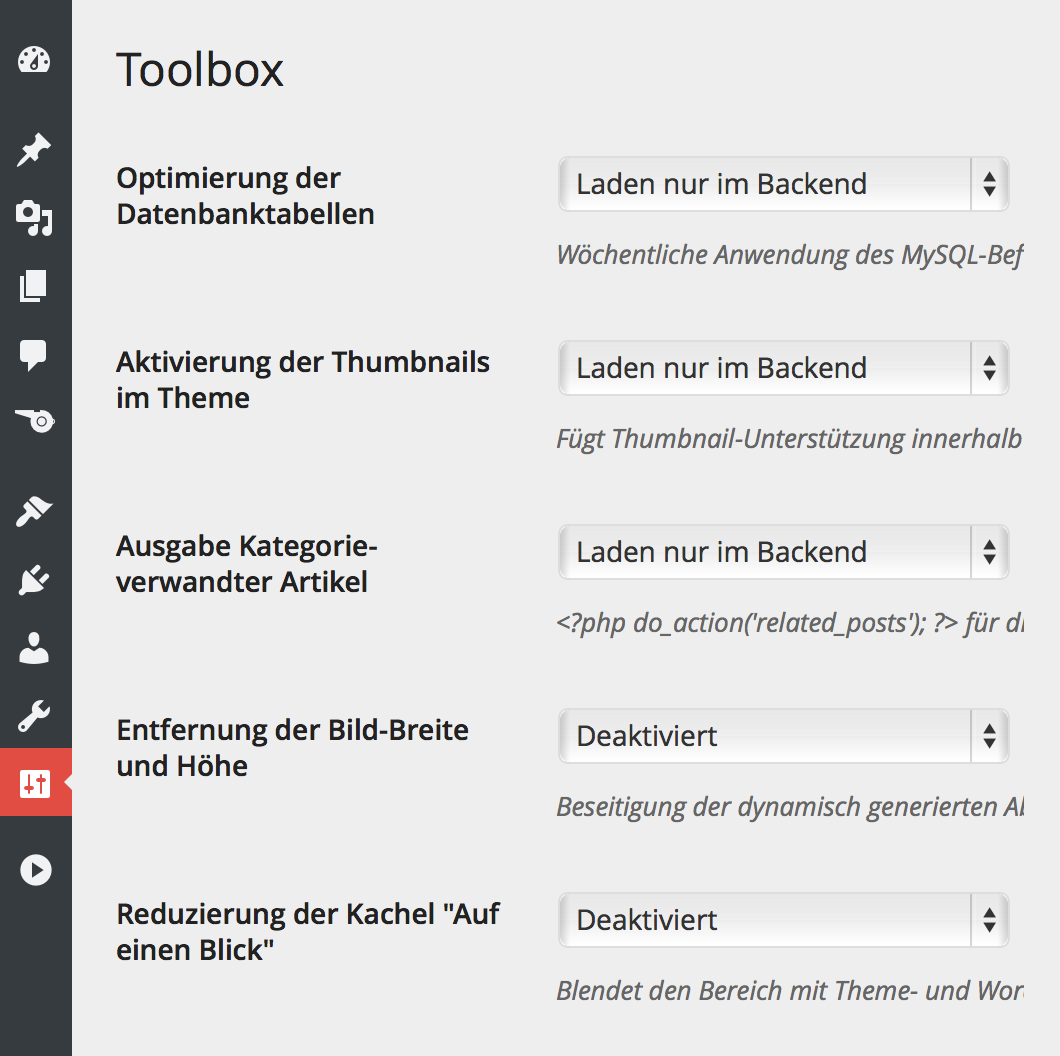Open the Media library icon

click(x=34, y=218)
